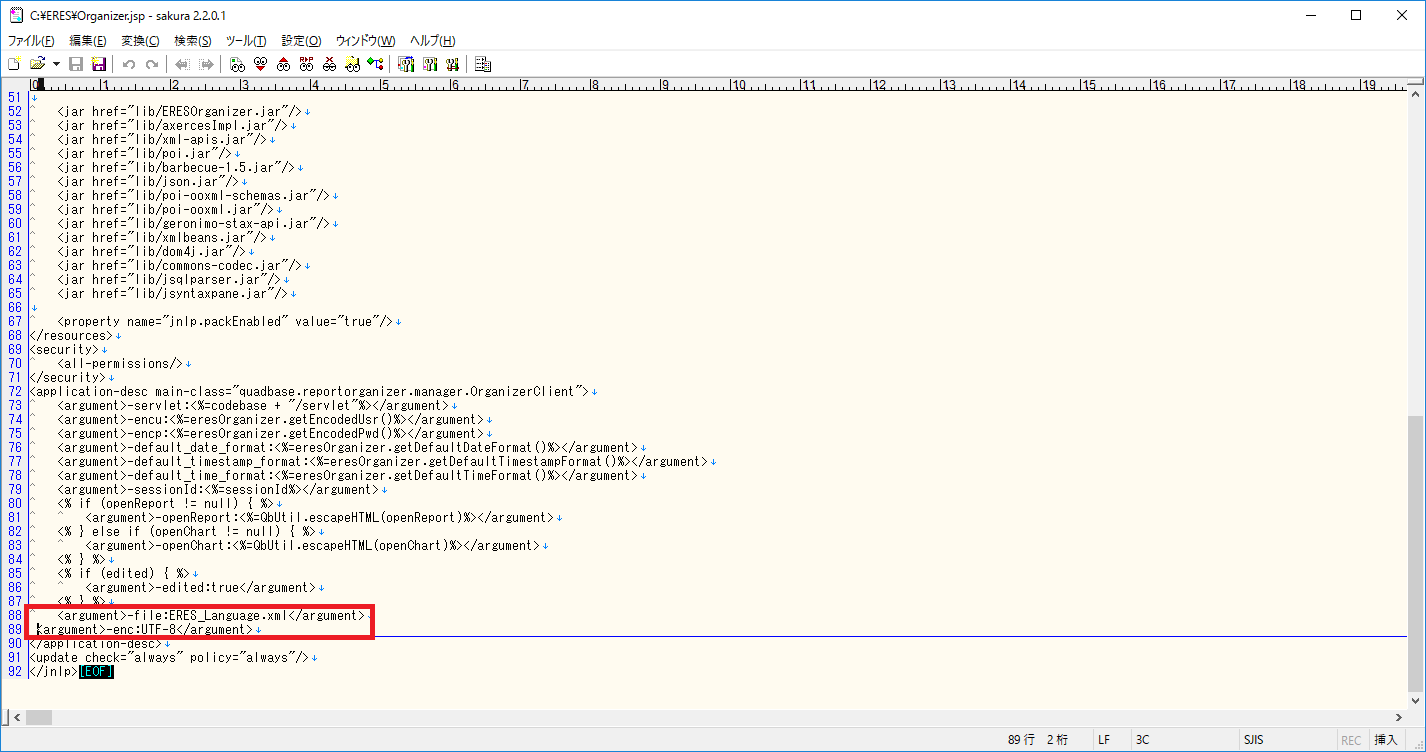Screen dimensions: 1426x752
Task: Click the lib/json.jar line
Action: point(151,182)
